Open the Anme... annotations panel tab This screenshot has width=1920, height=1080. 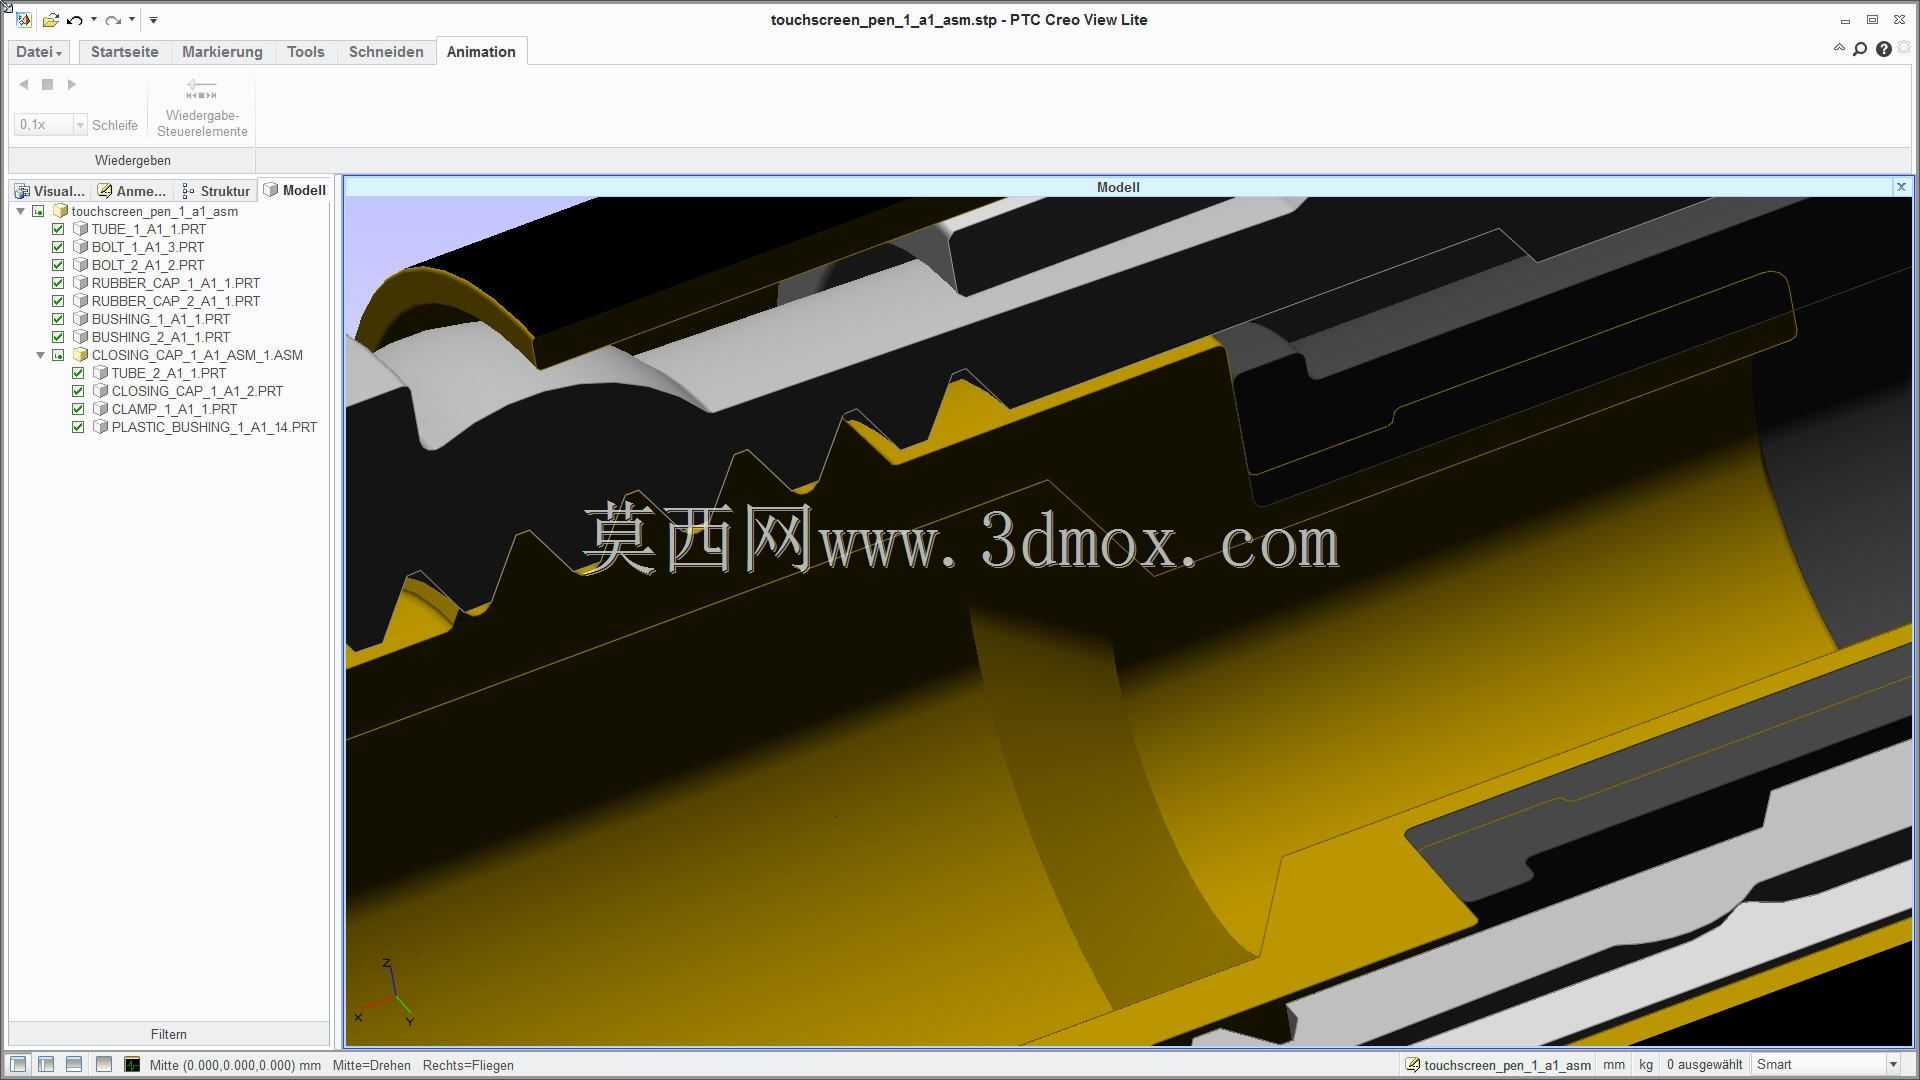pyautogui.click(x=132, y=191)
